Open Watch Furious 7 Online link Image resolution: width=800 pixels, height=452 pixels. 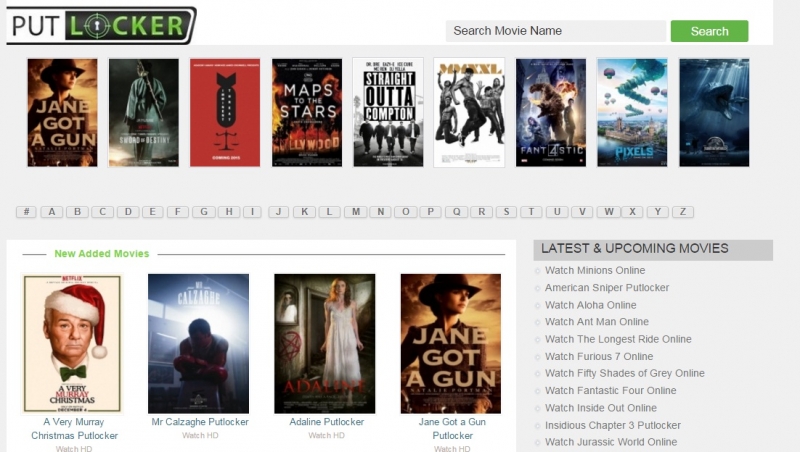click(598, 357)
